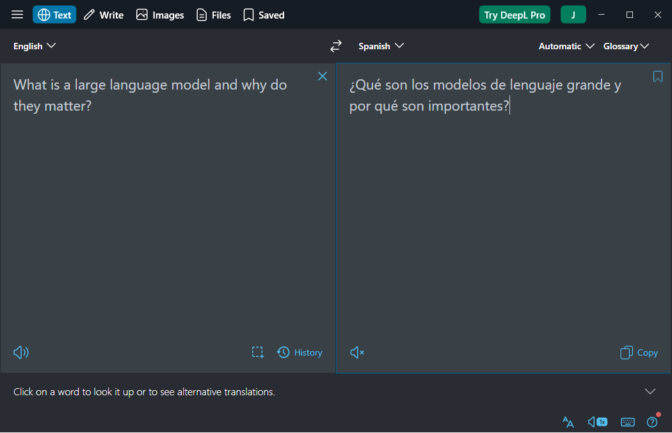
Task: Click the Try DeepL Pro button
Action: point(514,15)
